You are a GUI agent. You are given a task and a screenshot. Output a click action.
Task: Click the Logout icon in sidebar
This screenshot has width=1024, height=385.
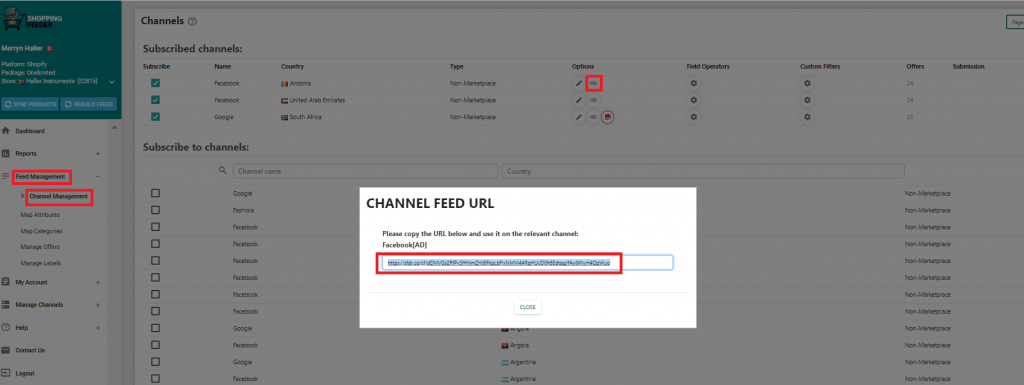click(6, 373)
